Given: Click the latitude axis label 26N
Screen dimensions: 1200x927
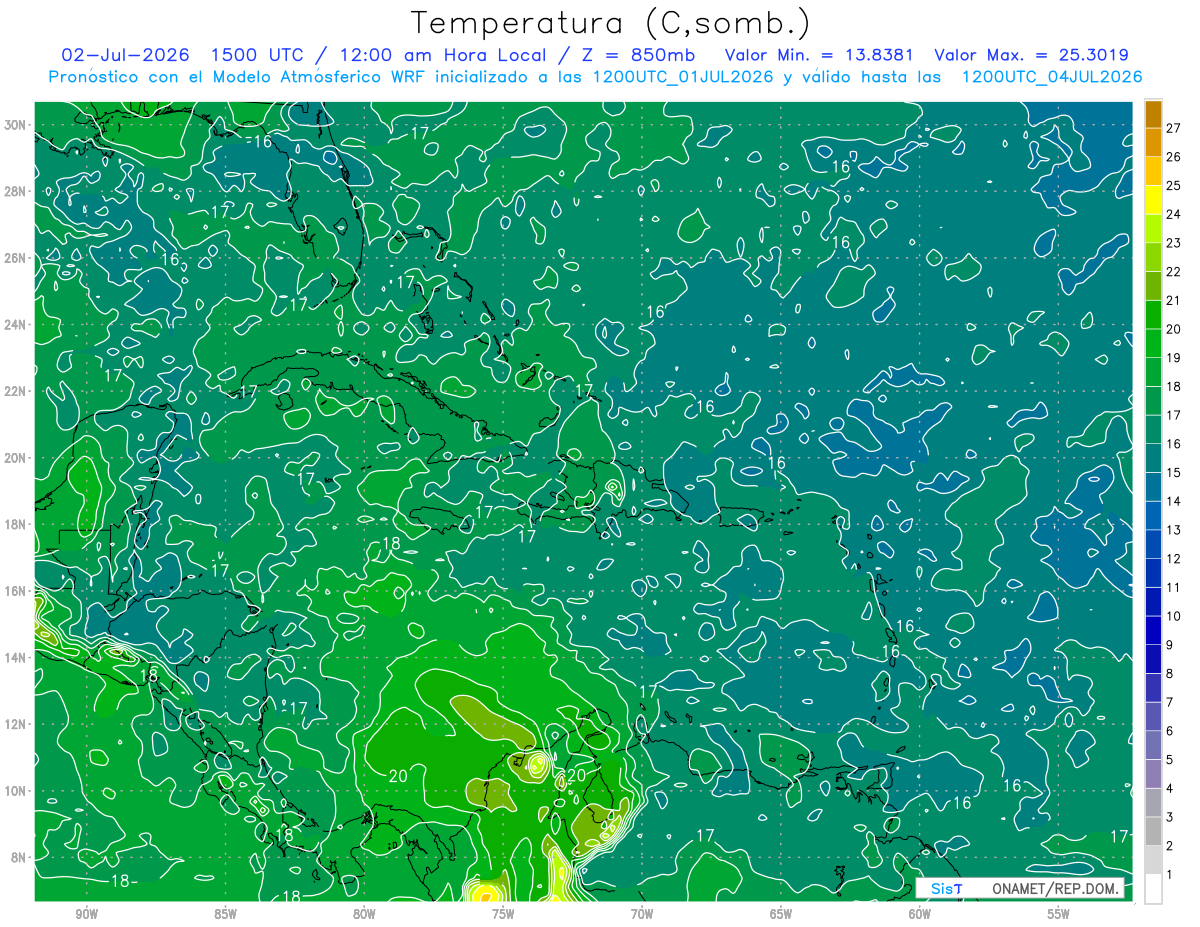Looking at the screenshot, I should (x=15, y=258).
